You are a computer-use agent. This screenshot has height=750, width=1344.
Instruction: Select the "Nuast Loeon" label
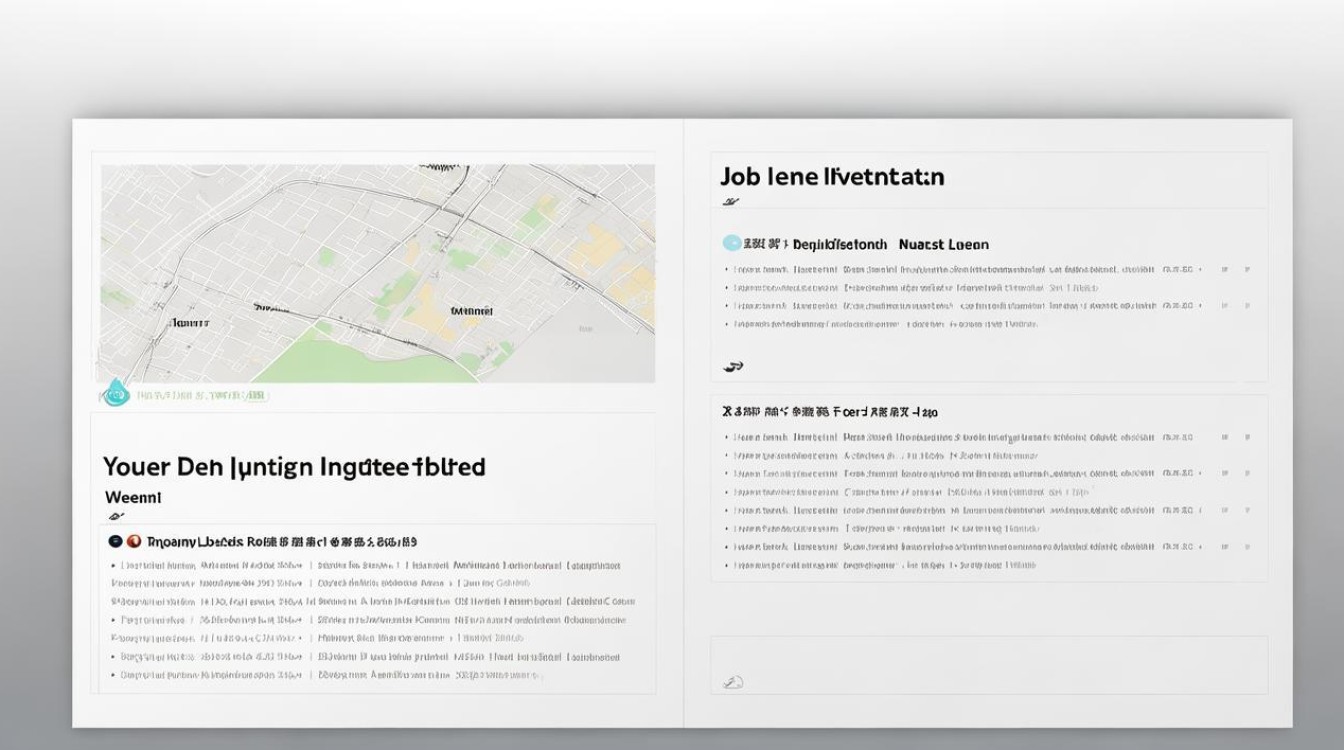click(943, 243)
